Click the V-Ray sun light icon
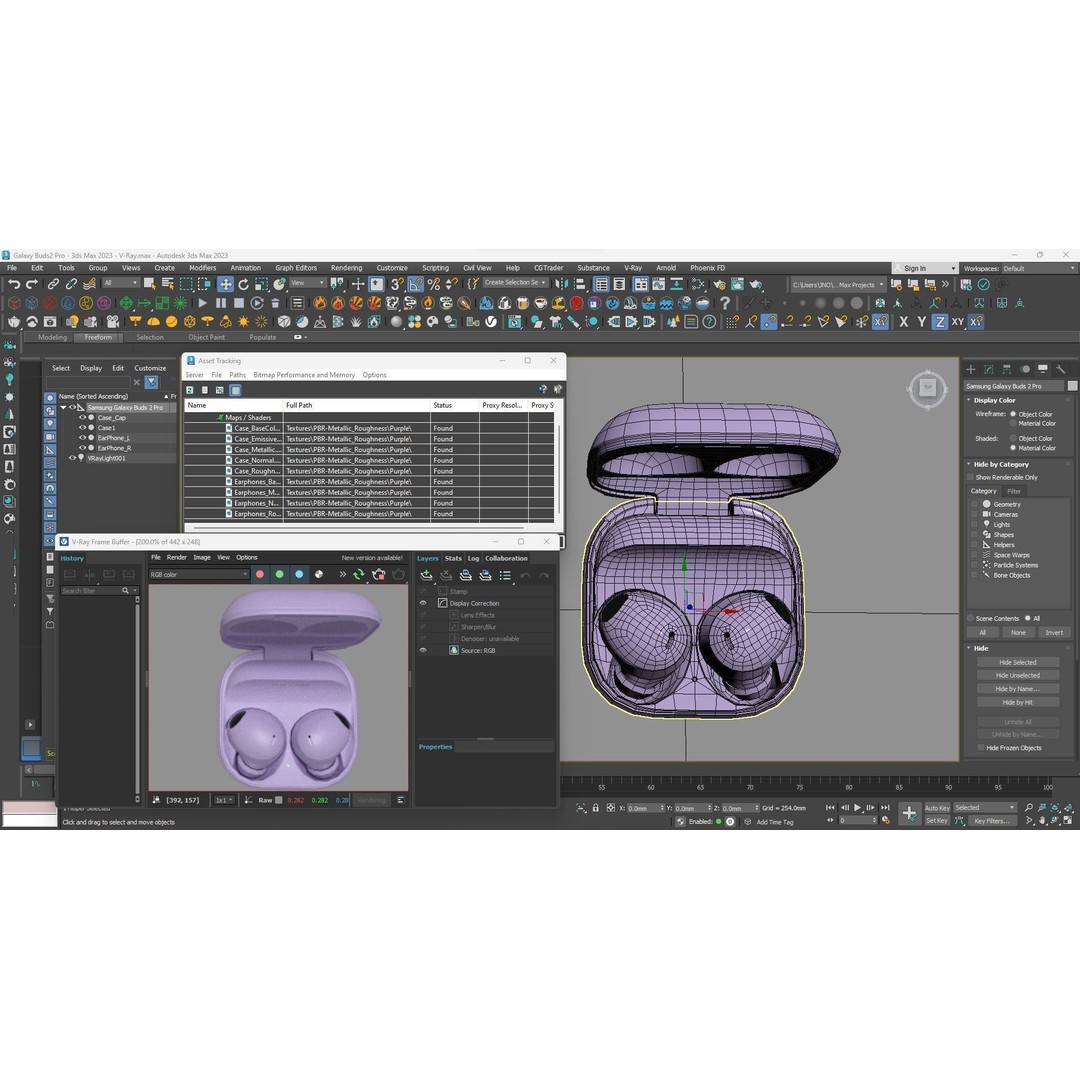Screen dimensions: 1080x1080 click(x=243, y=322)
